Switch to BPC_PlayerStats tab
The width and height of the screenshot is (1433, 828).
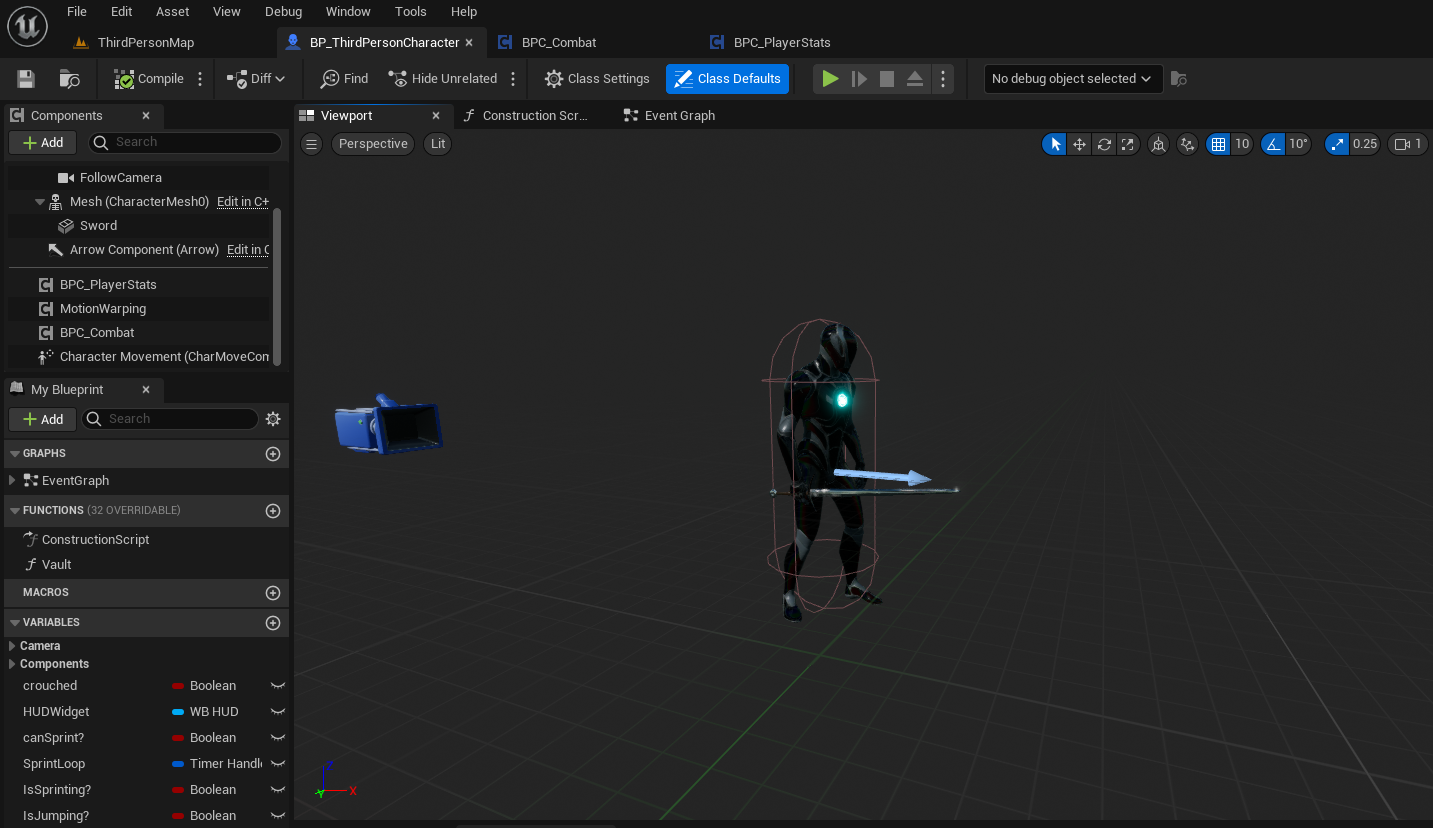[782, 43]
